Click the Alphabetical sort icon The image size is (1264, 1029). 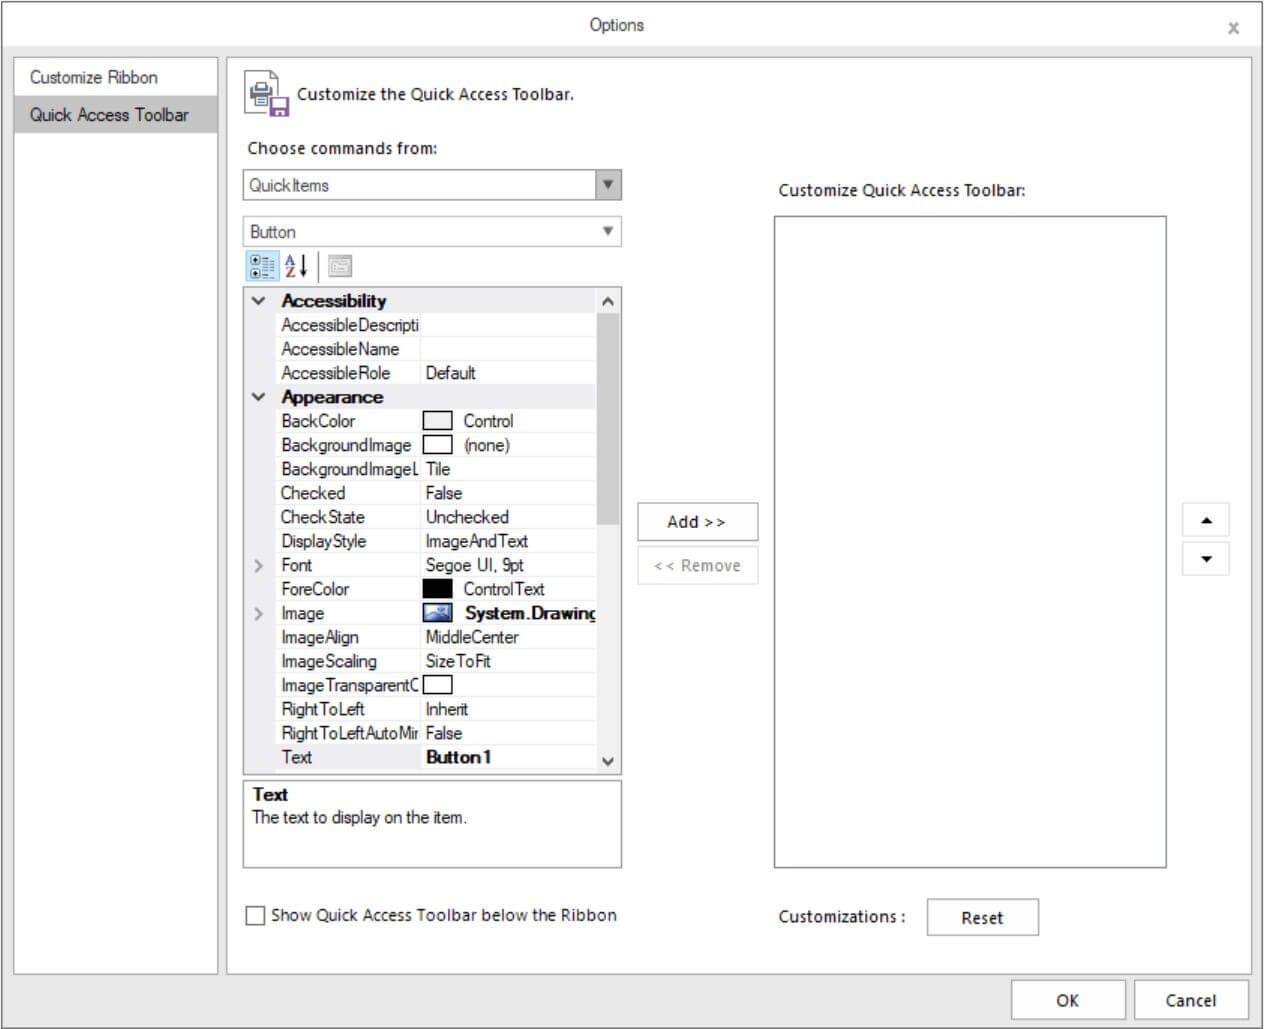click(296, 266)
